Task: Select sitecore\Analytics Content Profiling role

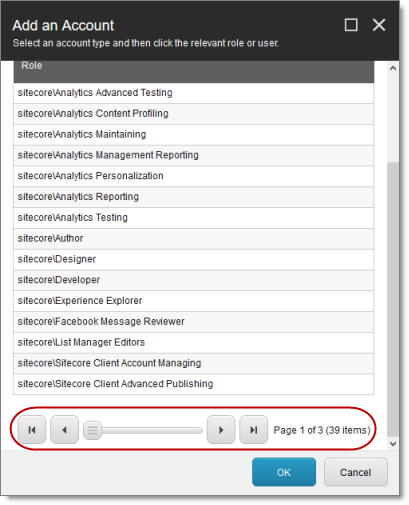Action: coord(194,114)
